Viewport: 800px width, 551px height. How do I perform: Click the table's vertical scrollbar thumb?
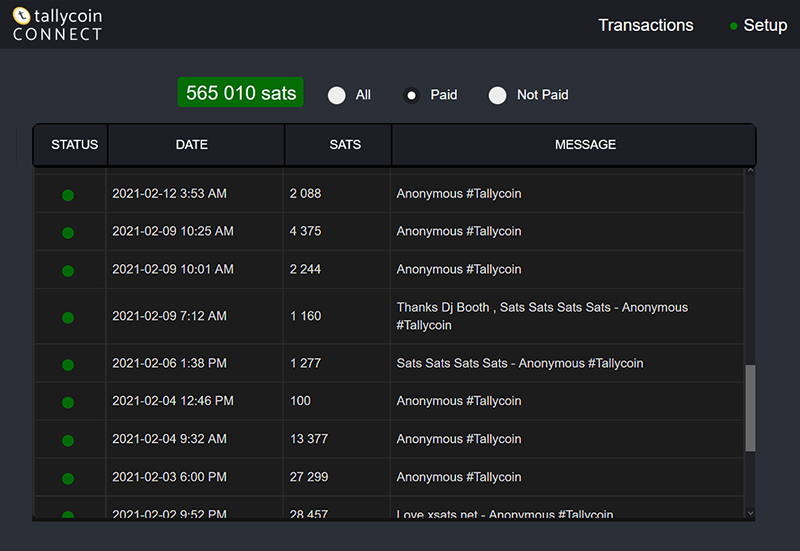tap(750, 408)
